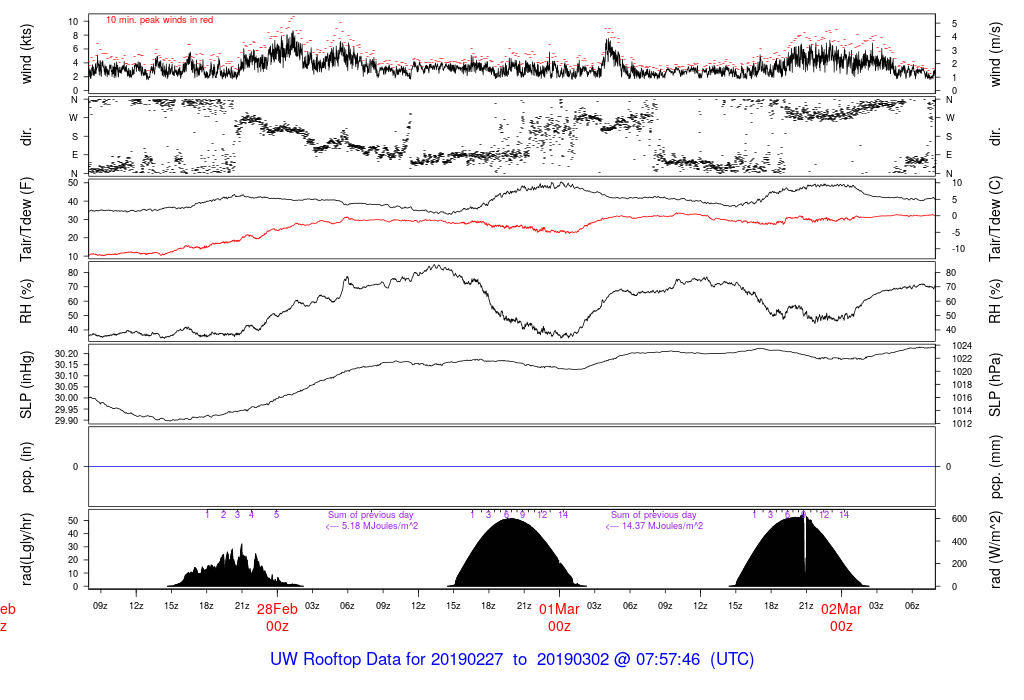1024x700 pixels.
Task: Click the left 'dir.' axis label
Action: point(26,136)
